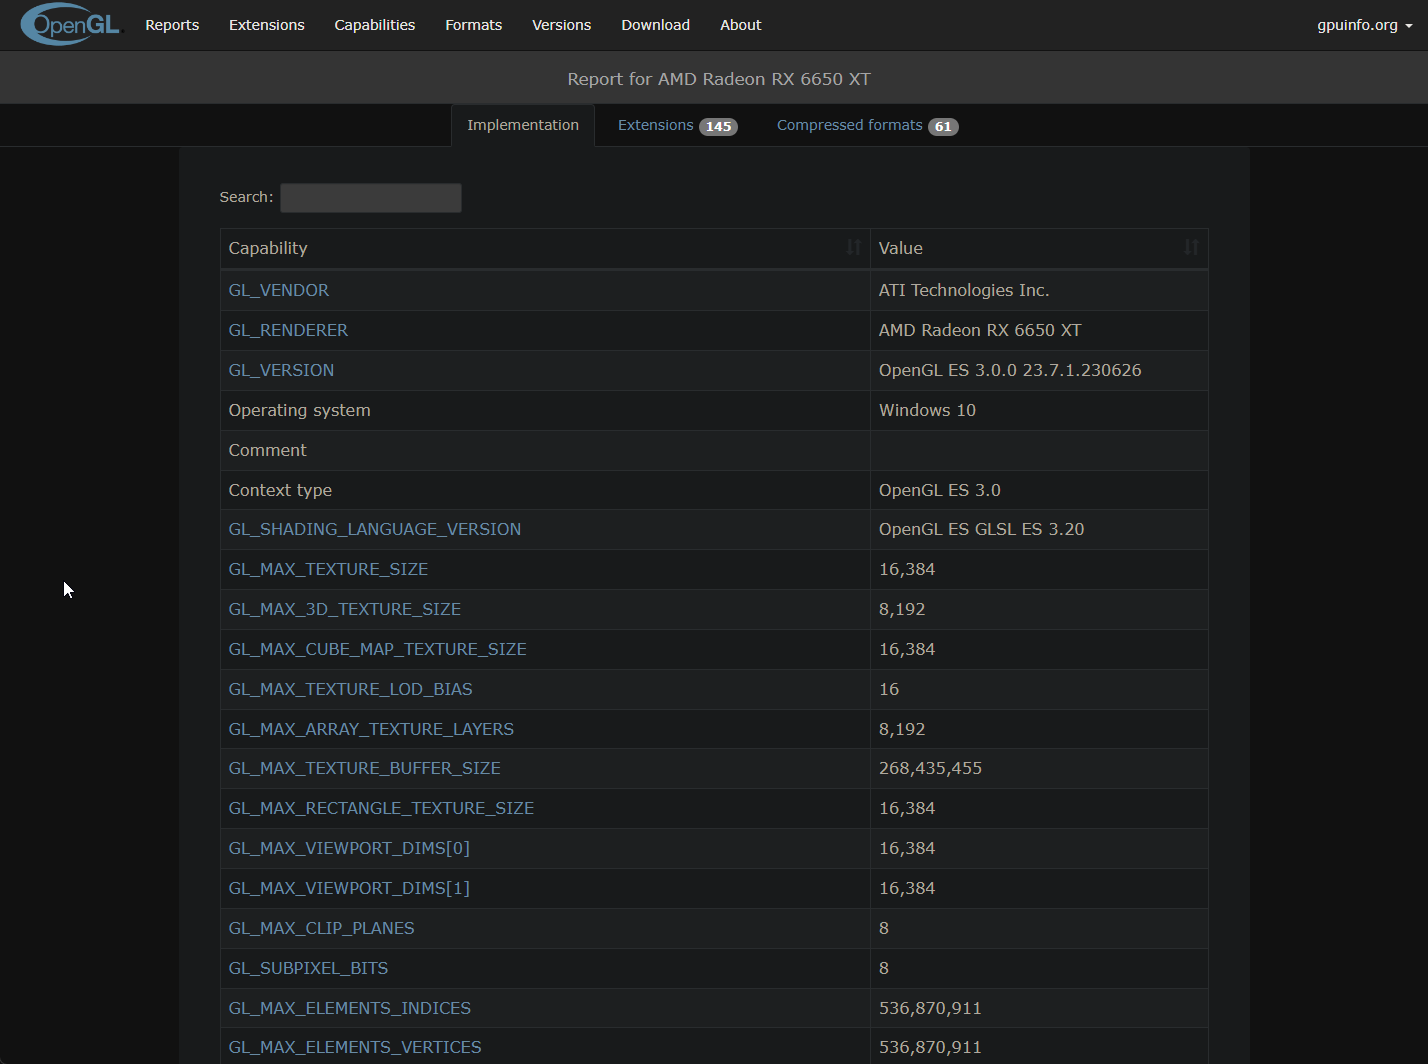Open the GL_VERSION link
Viewport: 1428px width, 1064px height.
pos(282,370)
